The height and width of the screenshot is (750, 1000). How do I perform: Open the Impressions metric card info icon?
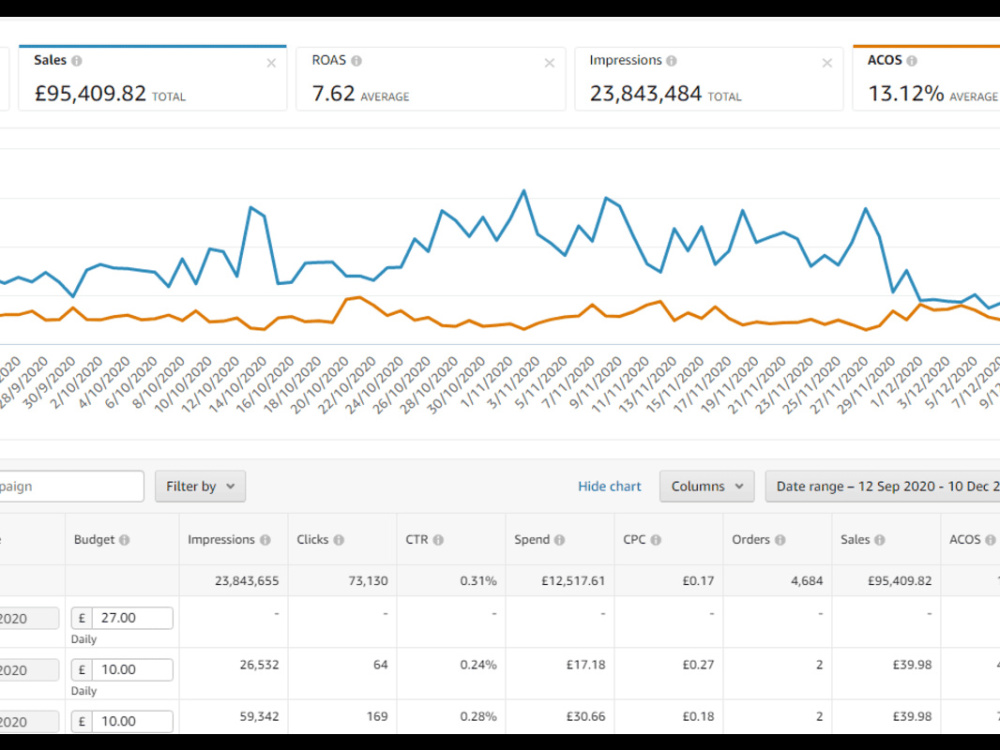click(x=672, y=61)
